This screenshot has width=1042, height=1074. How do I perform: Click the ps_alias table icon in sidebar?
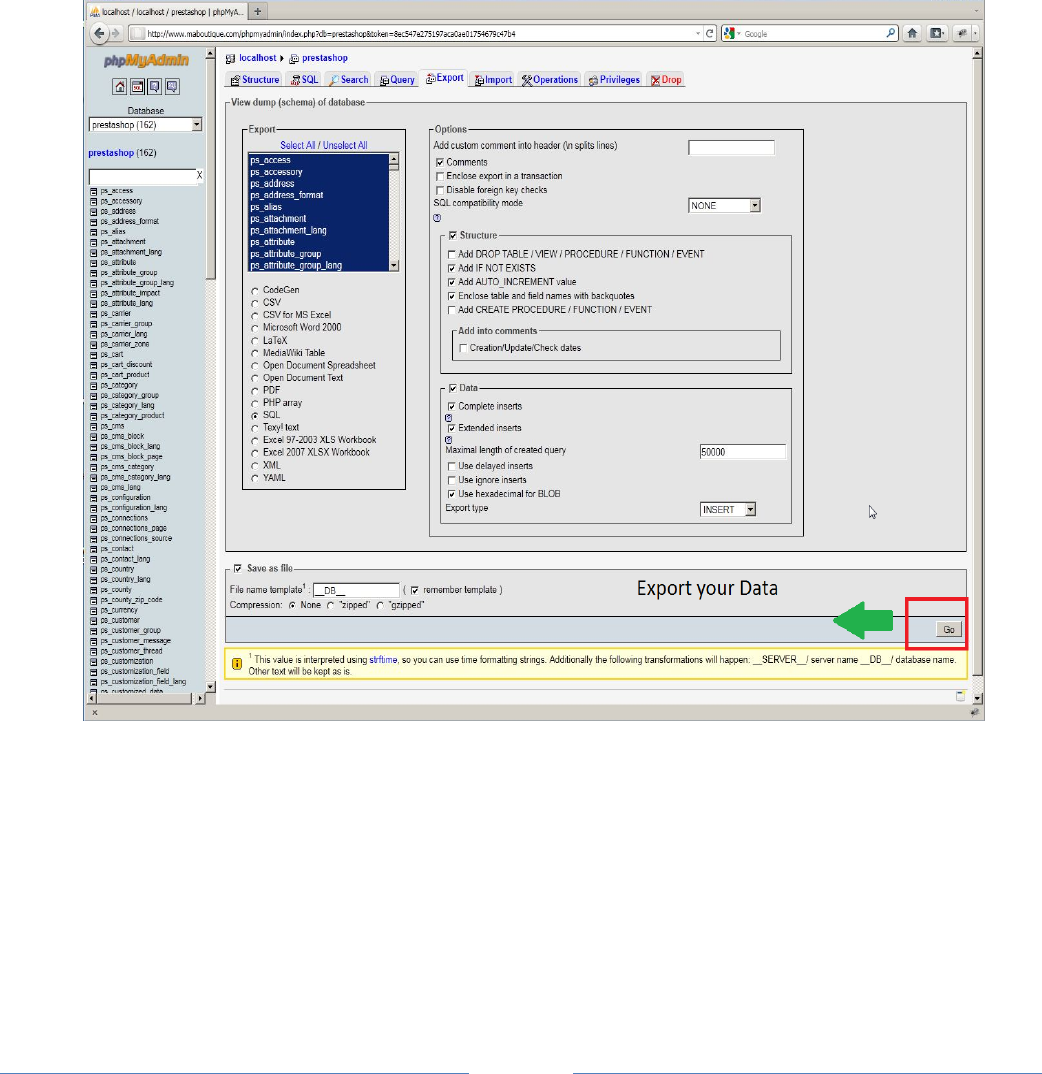[x=94, y=232]
